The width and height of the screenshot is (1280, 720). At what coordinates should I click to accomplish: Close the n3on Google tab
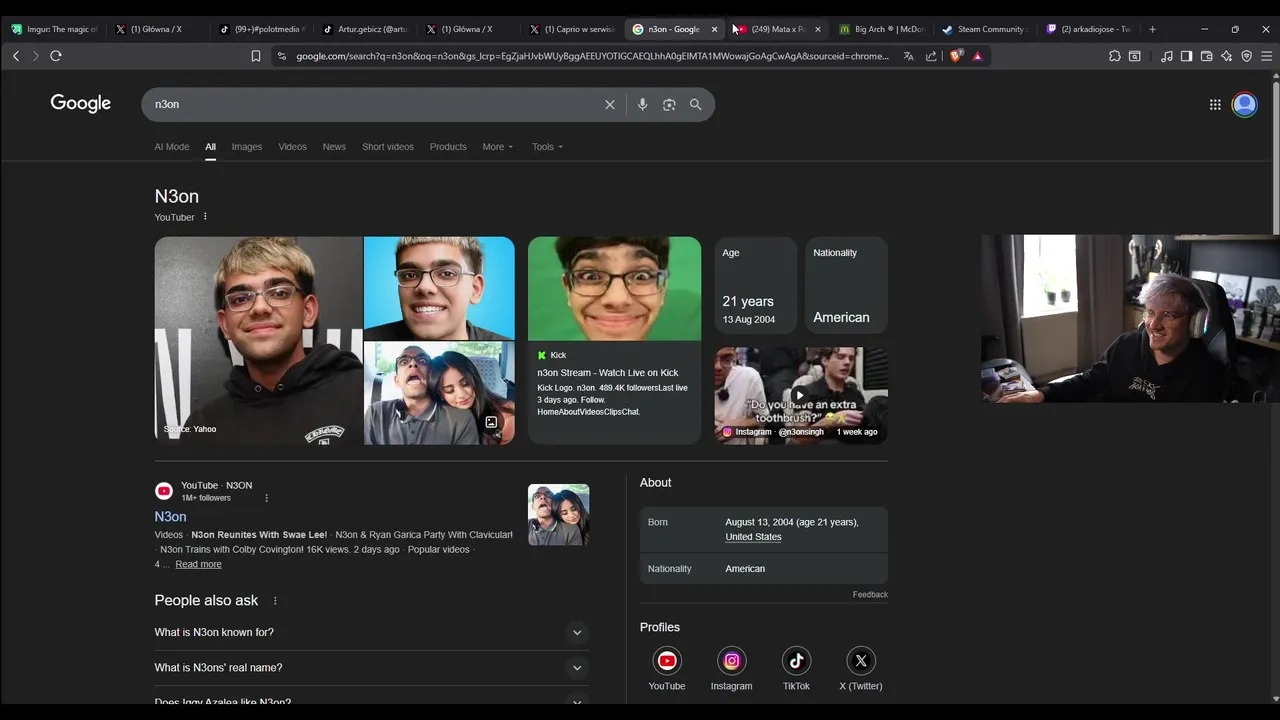(x=714, y=29)
